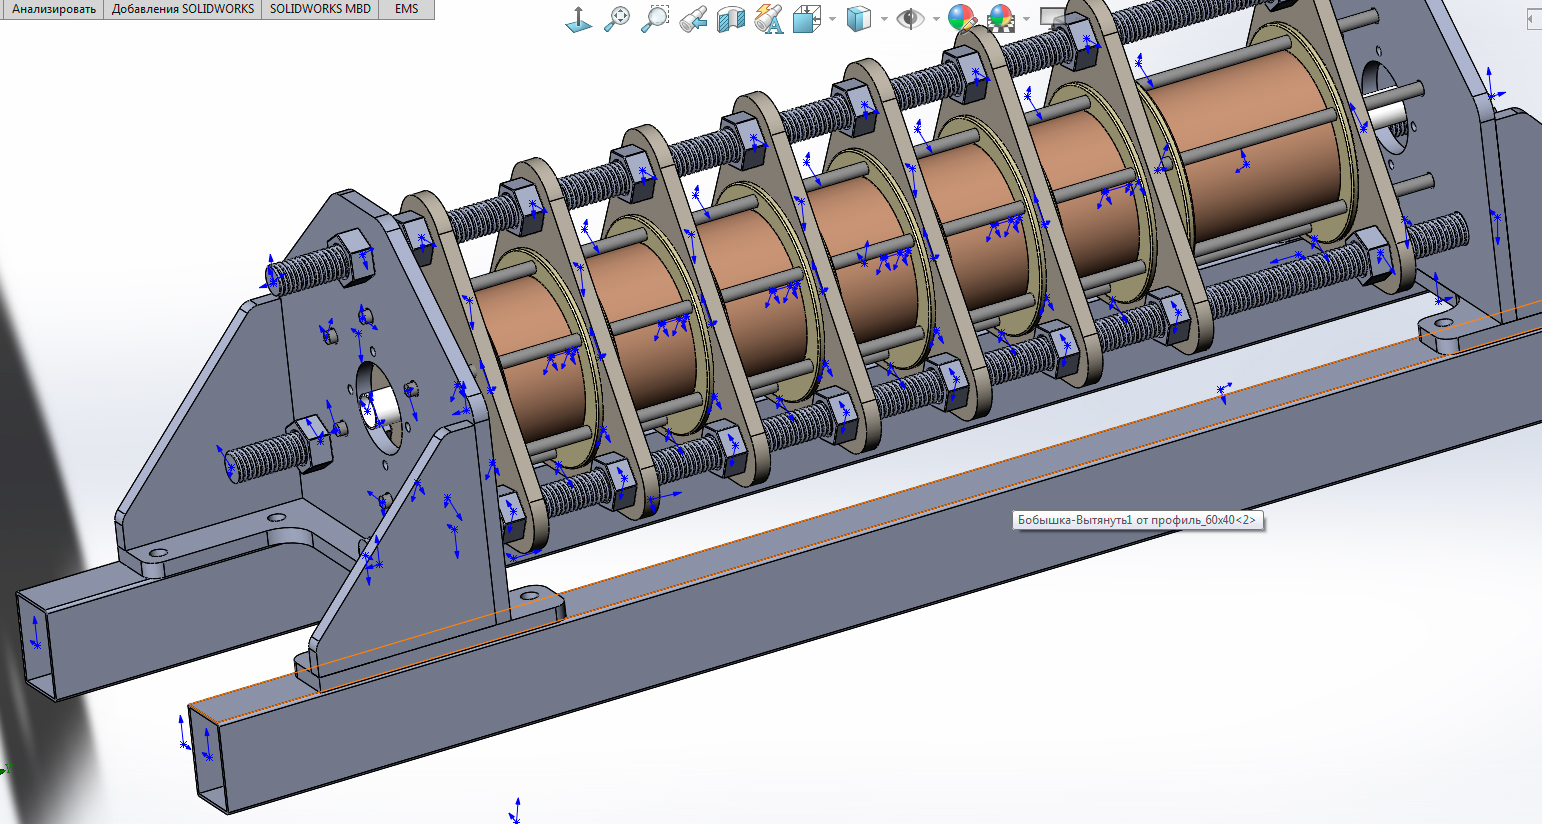1542x824 pixels.
Task: Switch to the Анализировать tab
Action: tap(53, 9)
